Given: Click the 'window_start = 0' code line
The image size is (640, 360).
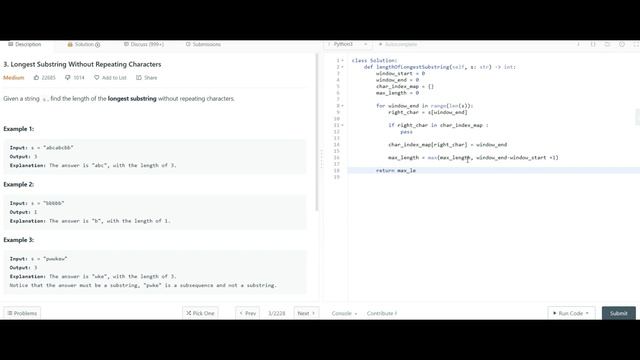Looking at the screenshot, I should (x=400, y=73).
